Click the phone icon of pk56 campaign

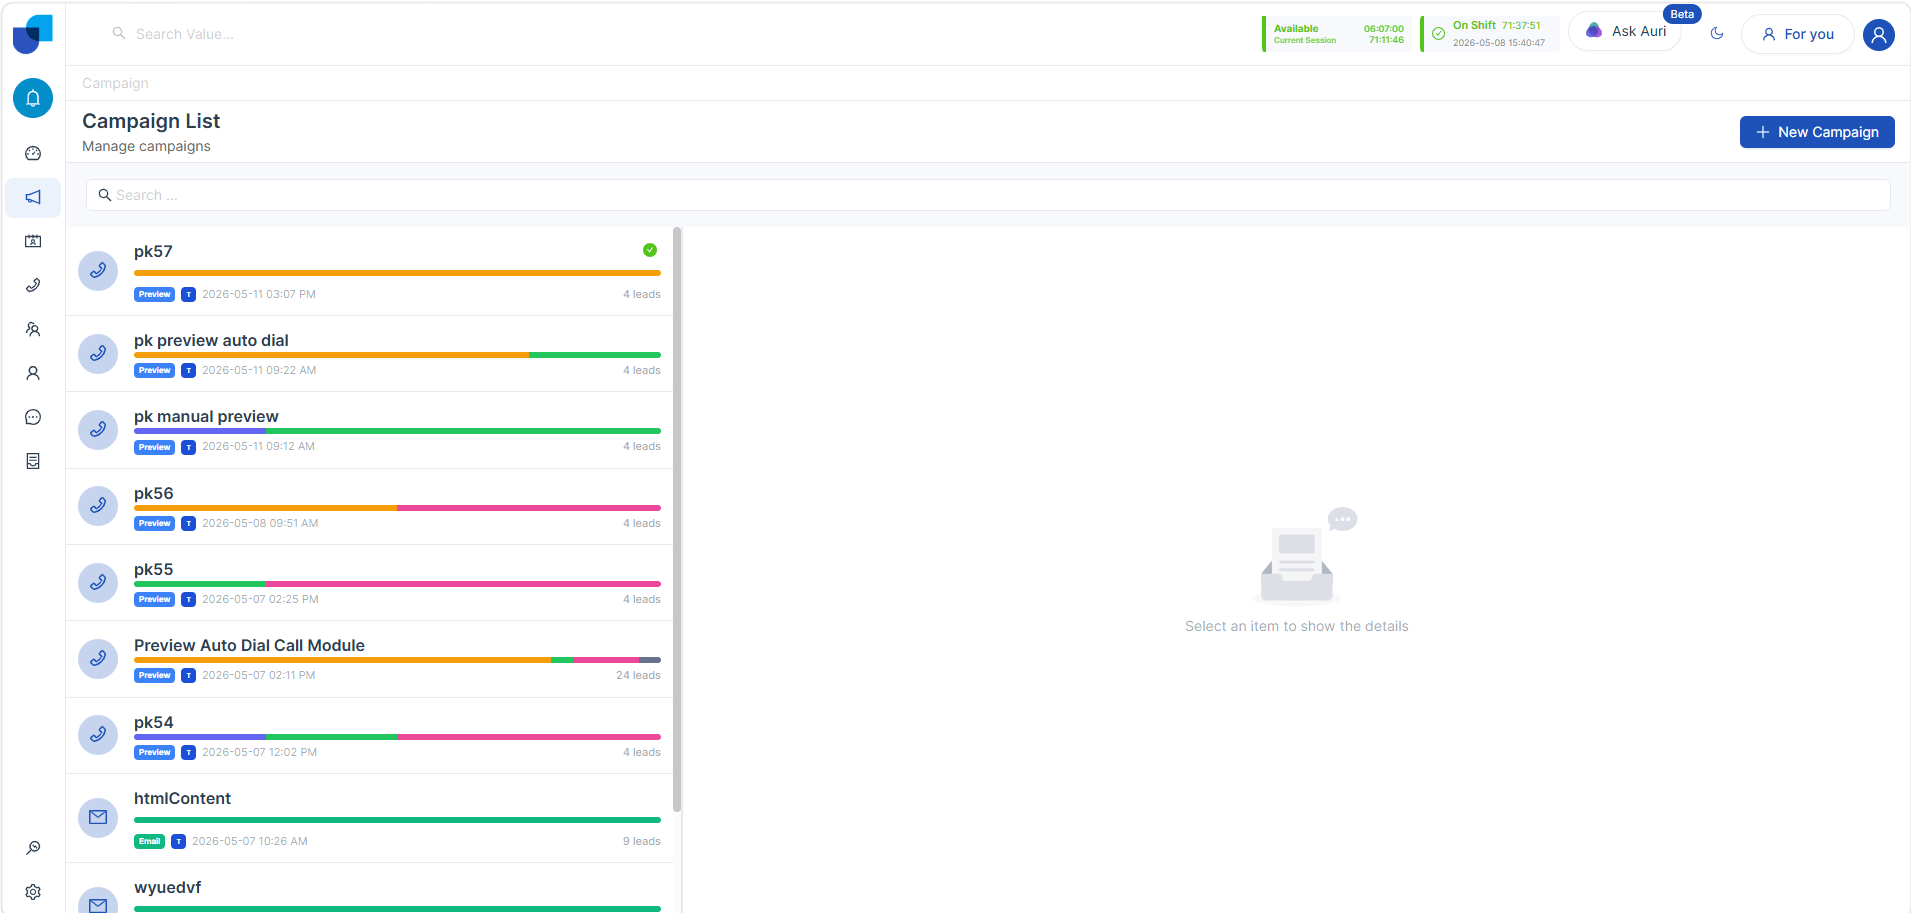click(x=98, y=506)
